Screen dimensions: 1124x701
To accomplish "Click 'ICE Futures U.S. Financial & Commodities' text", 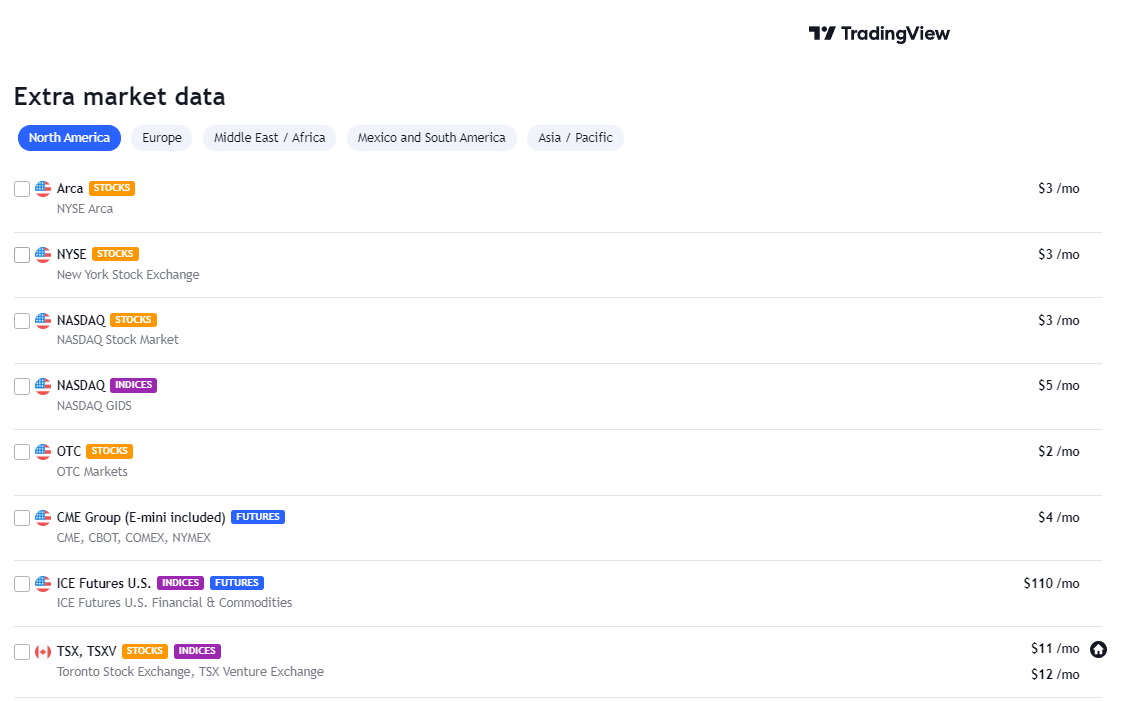I will point(175,603).
